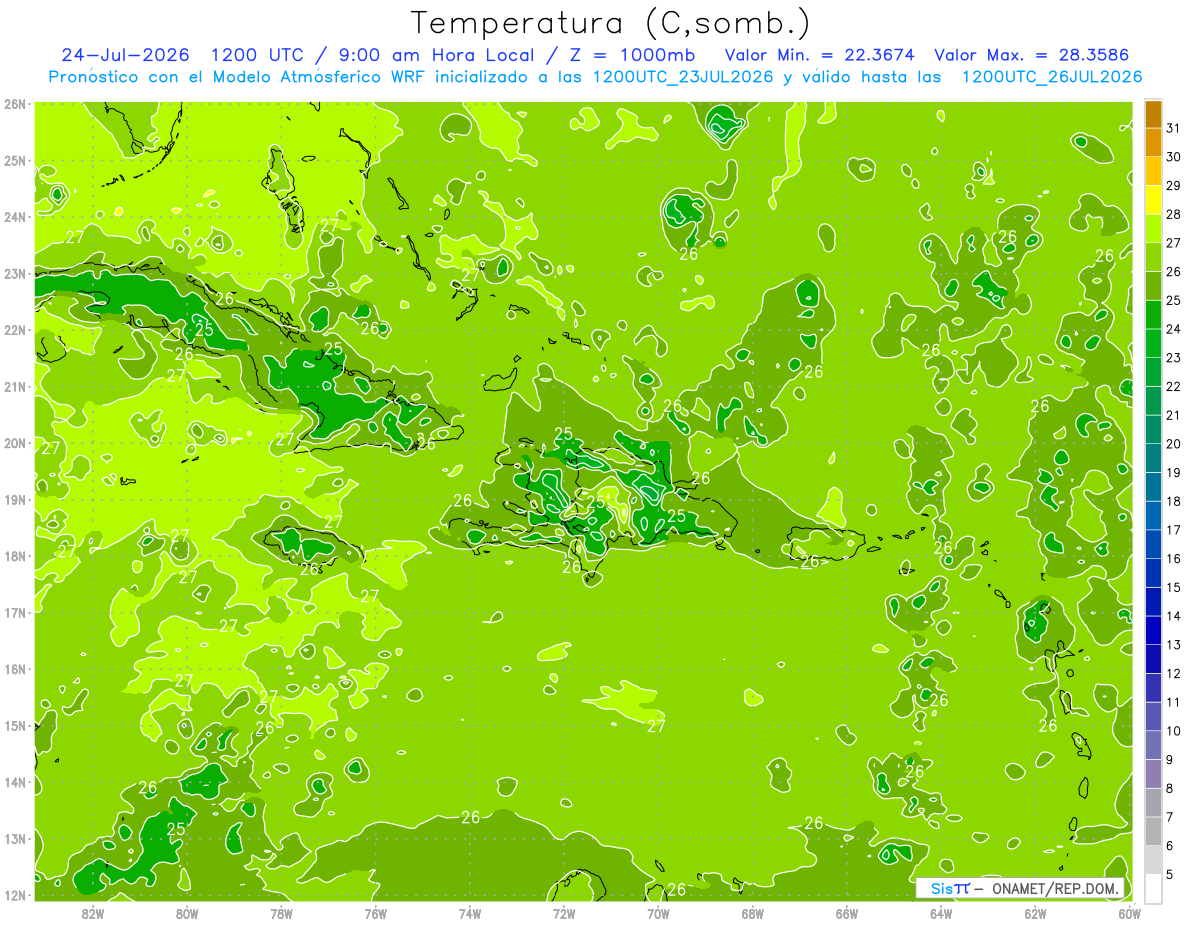Click the "17N" latitude axis label
The width and height of the screenshot is (1200, 927).
[x=15, y=612]
